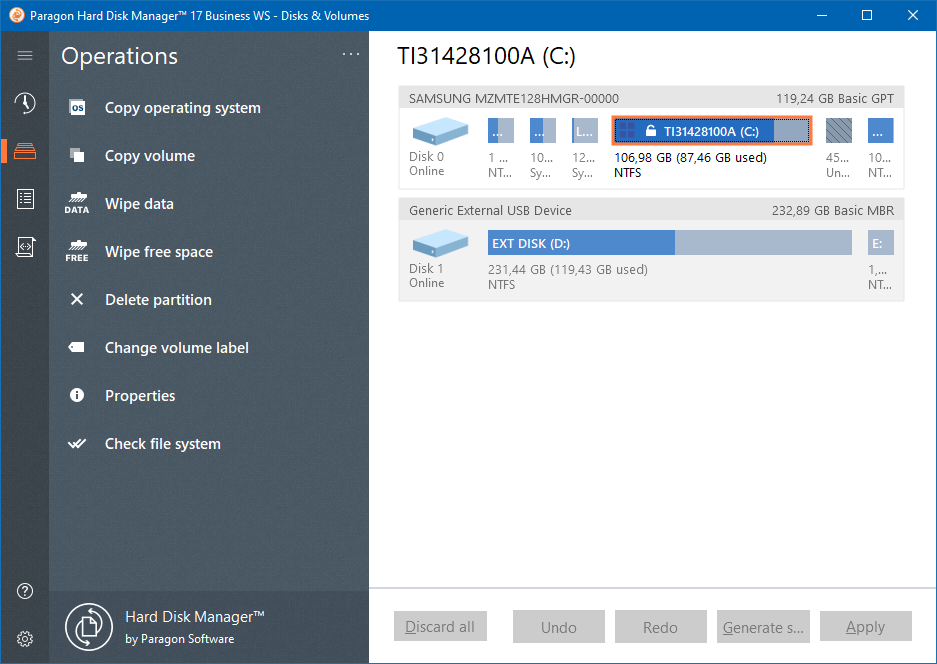Open Backup & Recovery clock icon in sidebar
Viewport: 937px width, 664px height.
(x=25, y=103)
